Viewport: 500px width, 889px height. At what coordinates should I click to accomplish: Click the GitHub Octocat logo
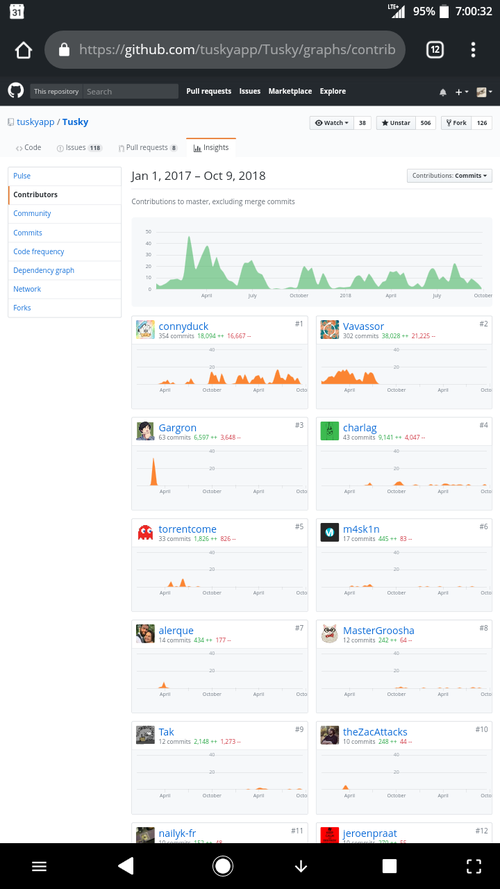click(x=15, y=91)
